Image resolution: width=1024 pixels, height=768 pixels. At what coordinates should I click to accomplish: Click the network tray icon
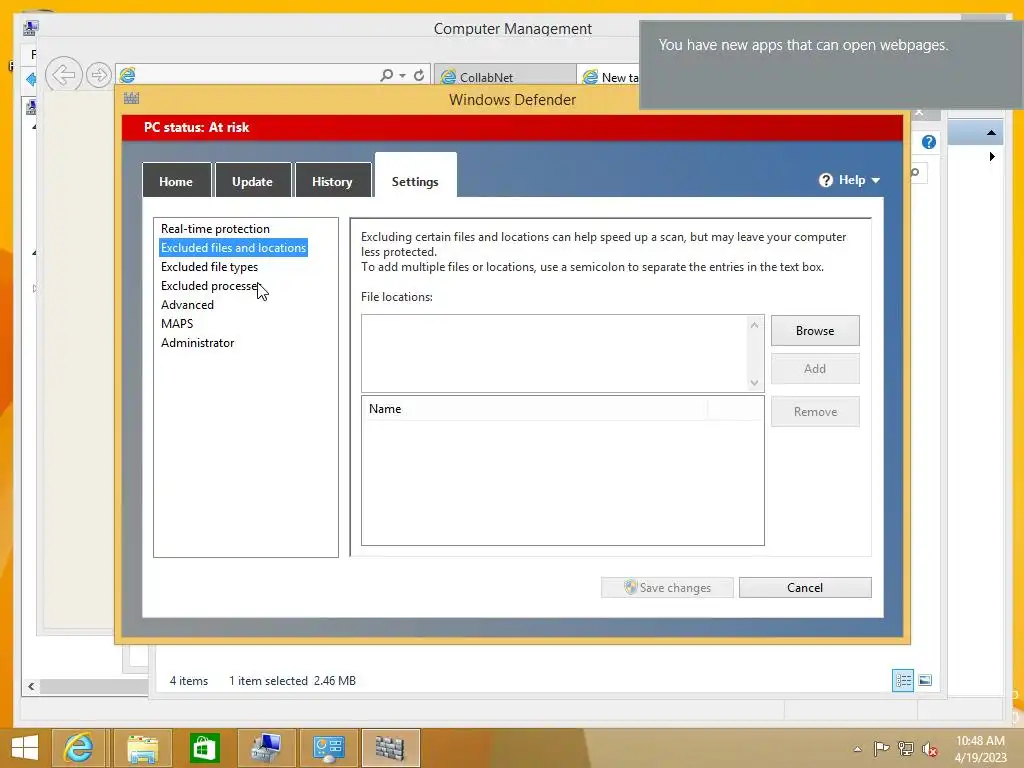(906, 748)
